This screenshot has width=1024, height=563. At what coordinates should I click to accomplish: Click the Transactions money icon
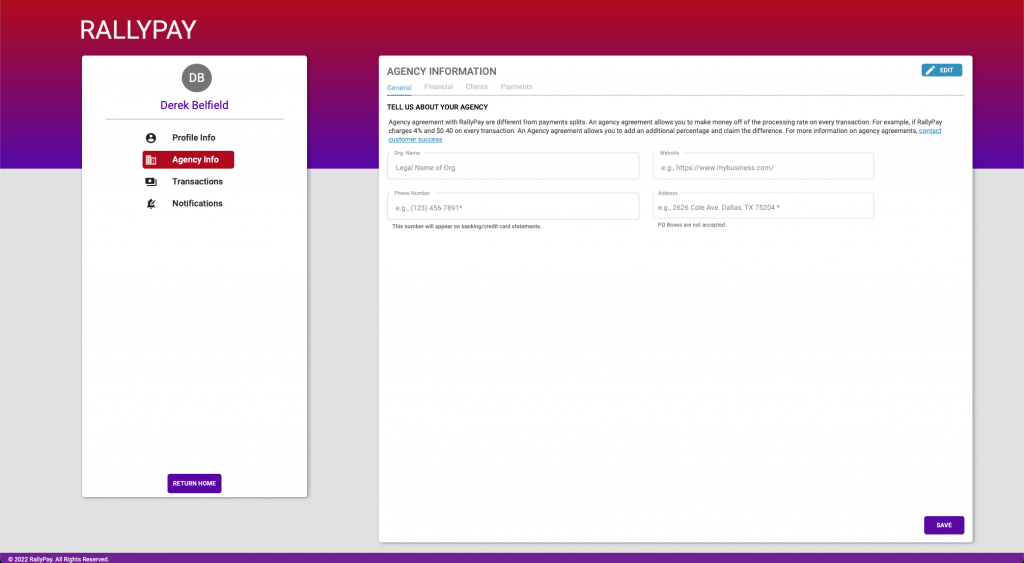[x=151, y=182]
